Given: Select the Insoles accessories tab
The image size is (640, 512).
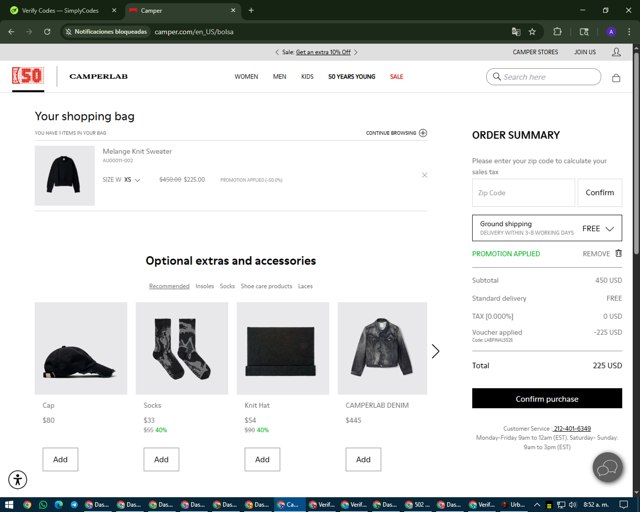Looking at the screenshot, I should 204,286.
